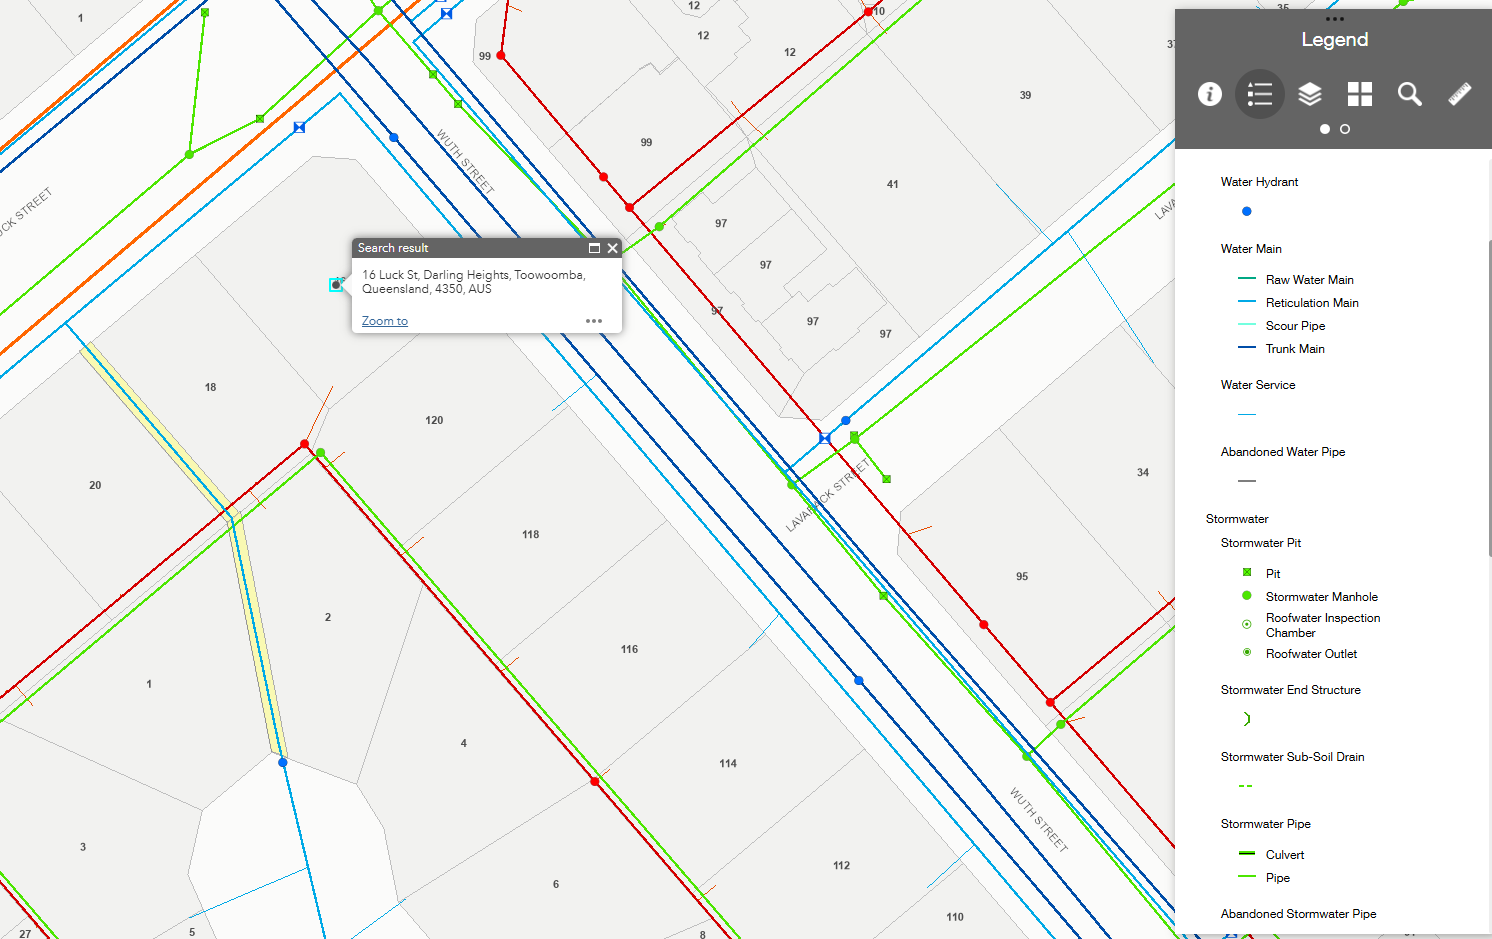Switch to second widget page dot

1345,129
